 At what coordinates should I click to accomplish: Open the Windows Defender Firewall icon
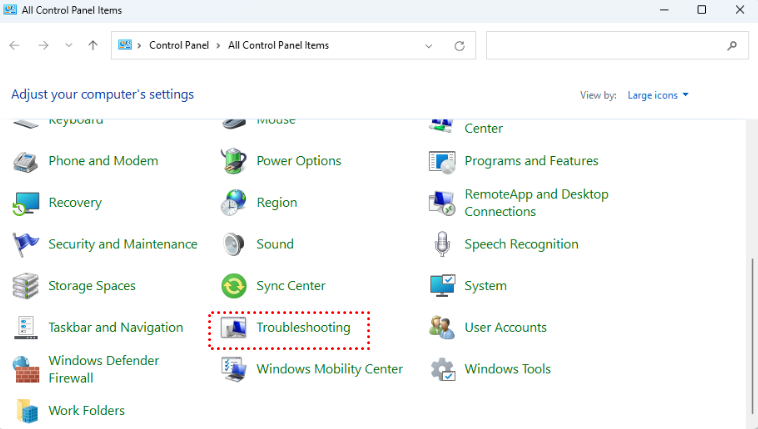point(26,369)
